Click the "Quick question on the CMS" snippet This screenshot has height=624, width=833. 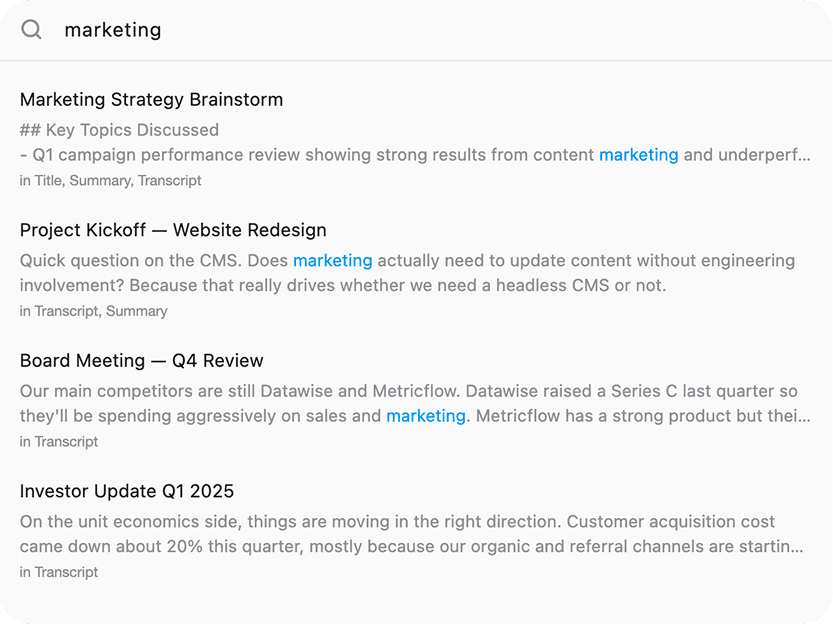click(150, 261)
